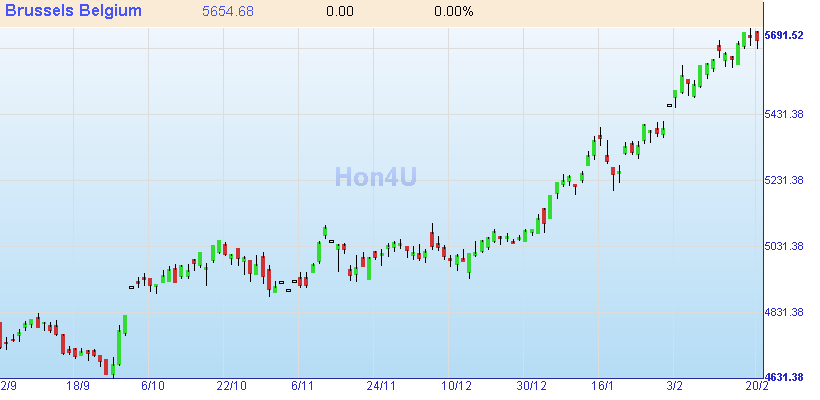Click the 3/2 date label

tap(675, 386)
